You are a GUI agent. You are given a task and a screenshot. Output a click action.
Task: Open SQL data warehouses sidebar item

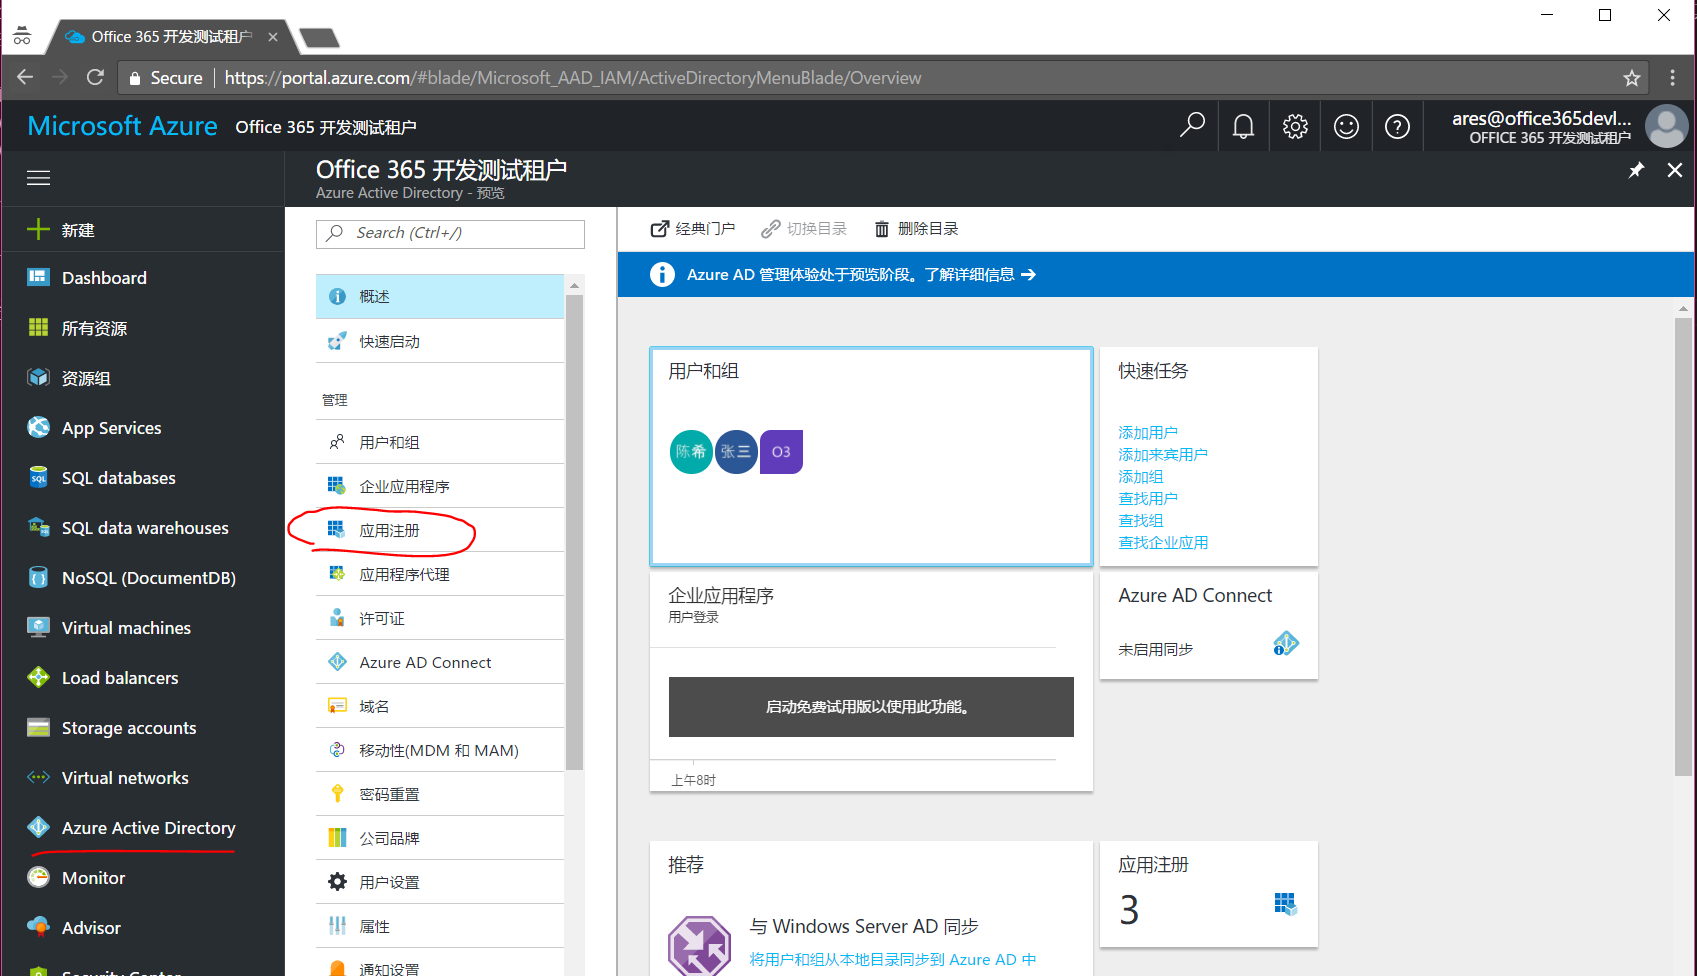click(143, 528)
